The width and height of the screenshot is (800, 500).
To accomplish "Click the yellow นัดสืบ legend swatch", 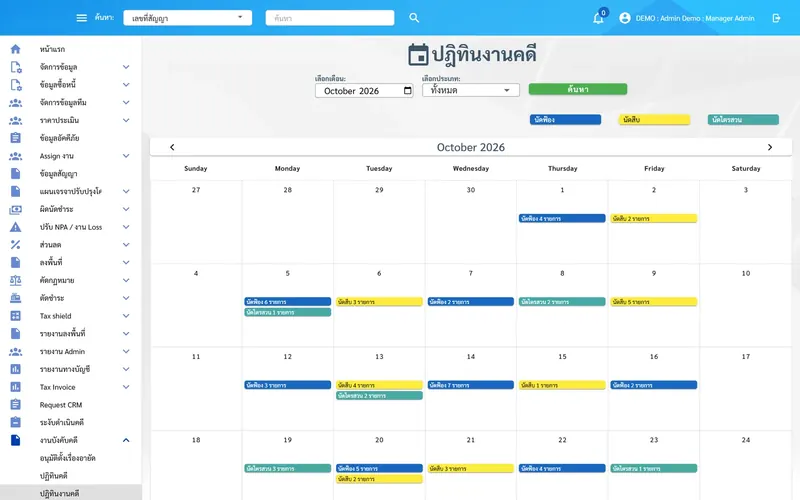I will pos(654,120).
